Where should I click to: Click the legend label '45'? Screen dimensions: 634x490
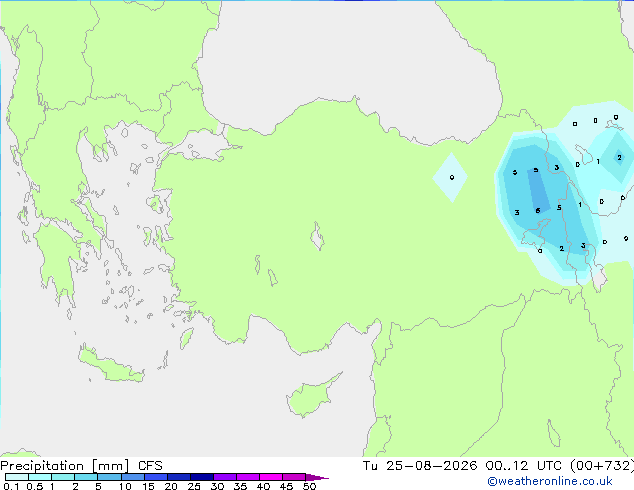coord(286,486)
